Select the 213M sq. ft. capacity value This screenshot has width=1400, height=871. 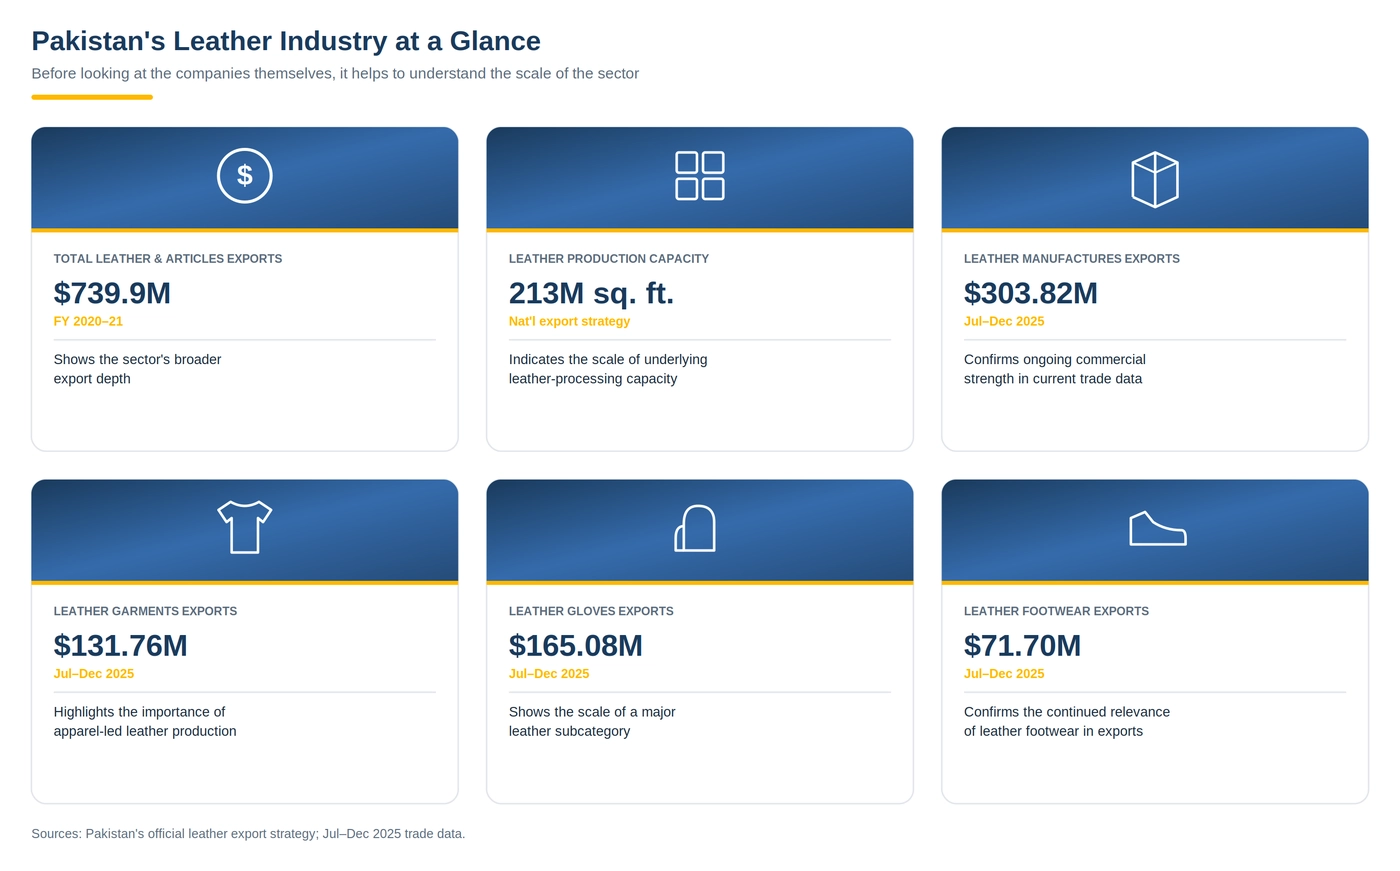(x=591, y=293)
